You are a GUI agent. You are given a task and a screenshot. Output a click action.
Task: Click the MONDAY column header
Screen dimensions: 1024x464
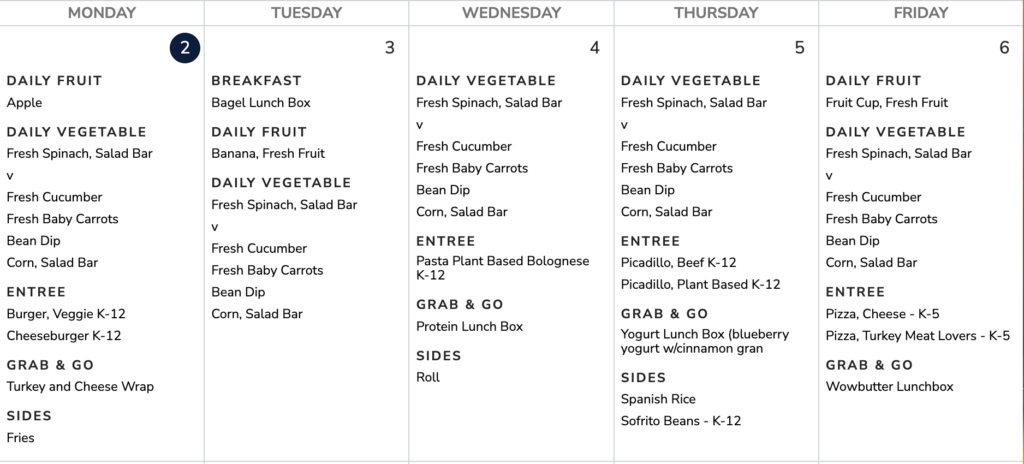point(102,13)
